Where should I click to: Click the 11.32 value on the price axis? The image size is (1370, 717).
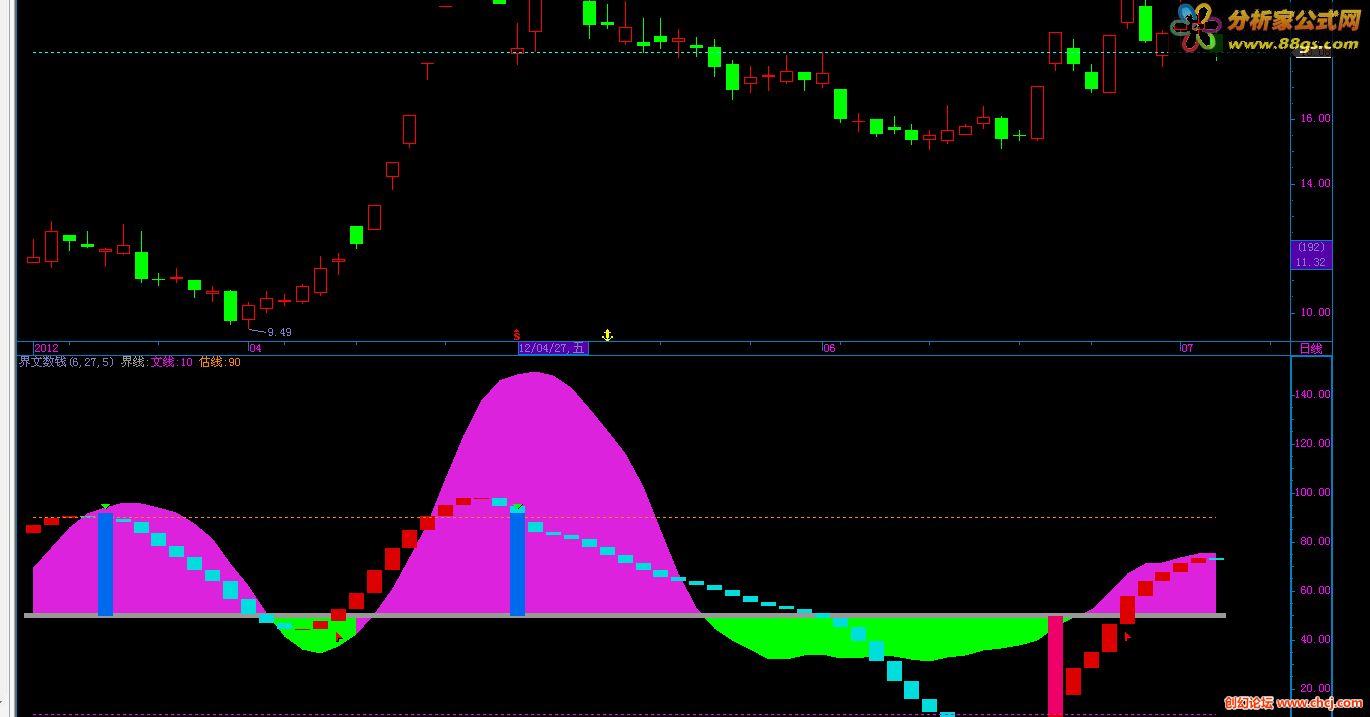tap(1310, 262)
